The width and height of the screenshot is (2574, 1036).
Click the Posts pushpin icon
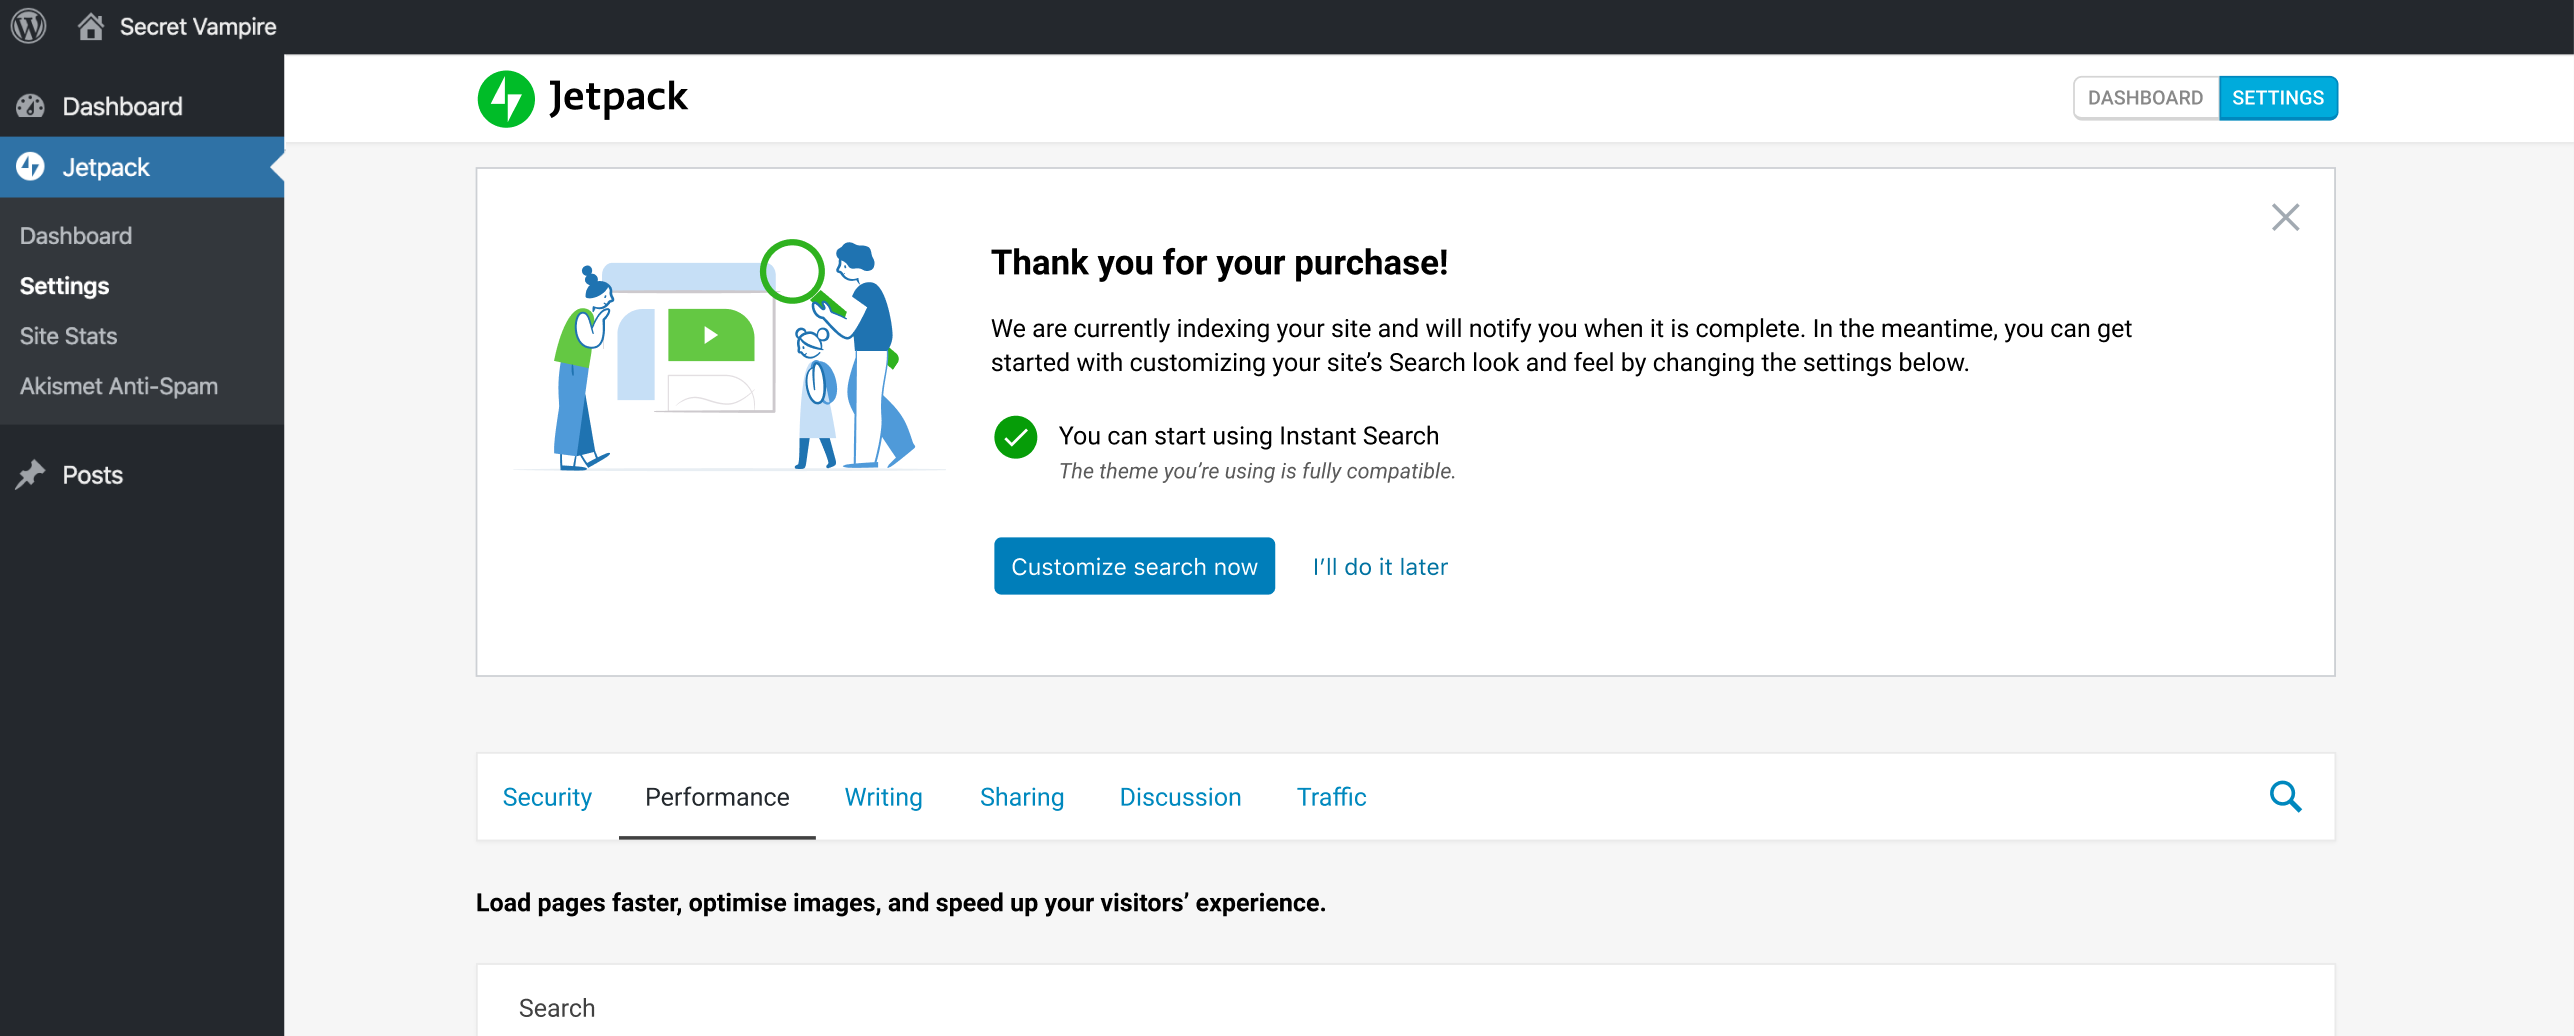click(x=31, y=475)
